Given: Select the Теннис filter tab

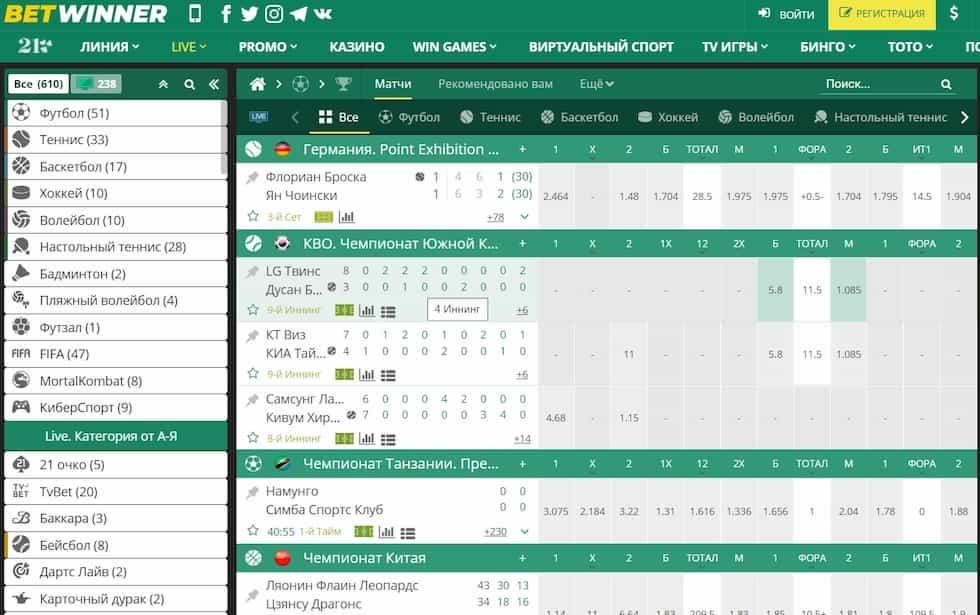Looking at the screenshot, I should [490, 117].
